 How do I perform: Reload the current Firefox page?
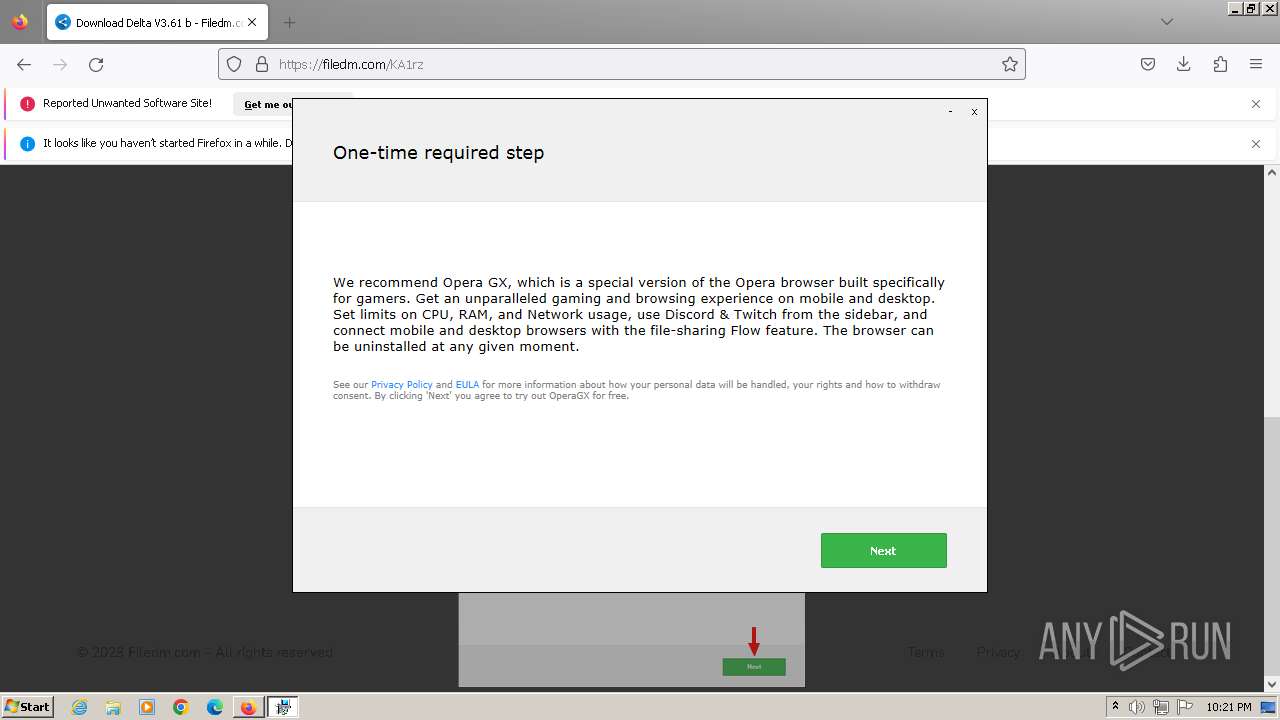tap(96, 64)
